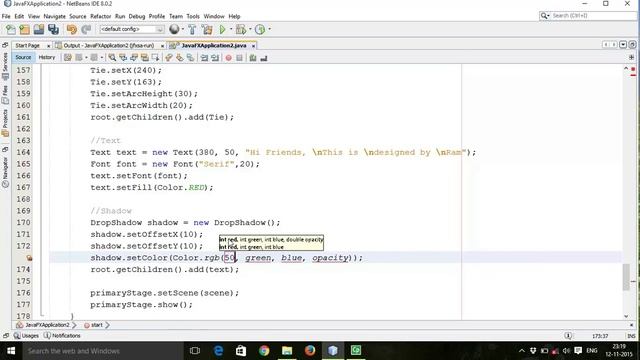The height and width of the screenshot is (360, 640).
Task: Click Find Next Occurrence icon
Action: 134,58
